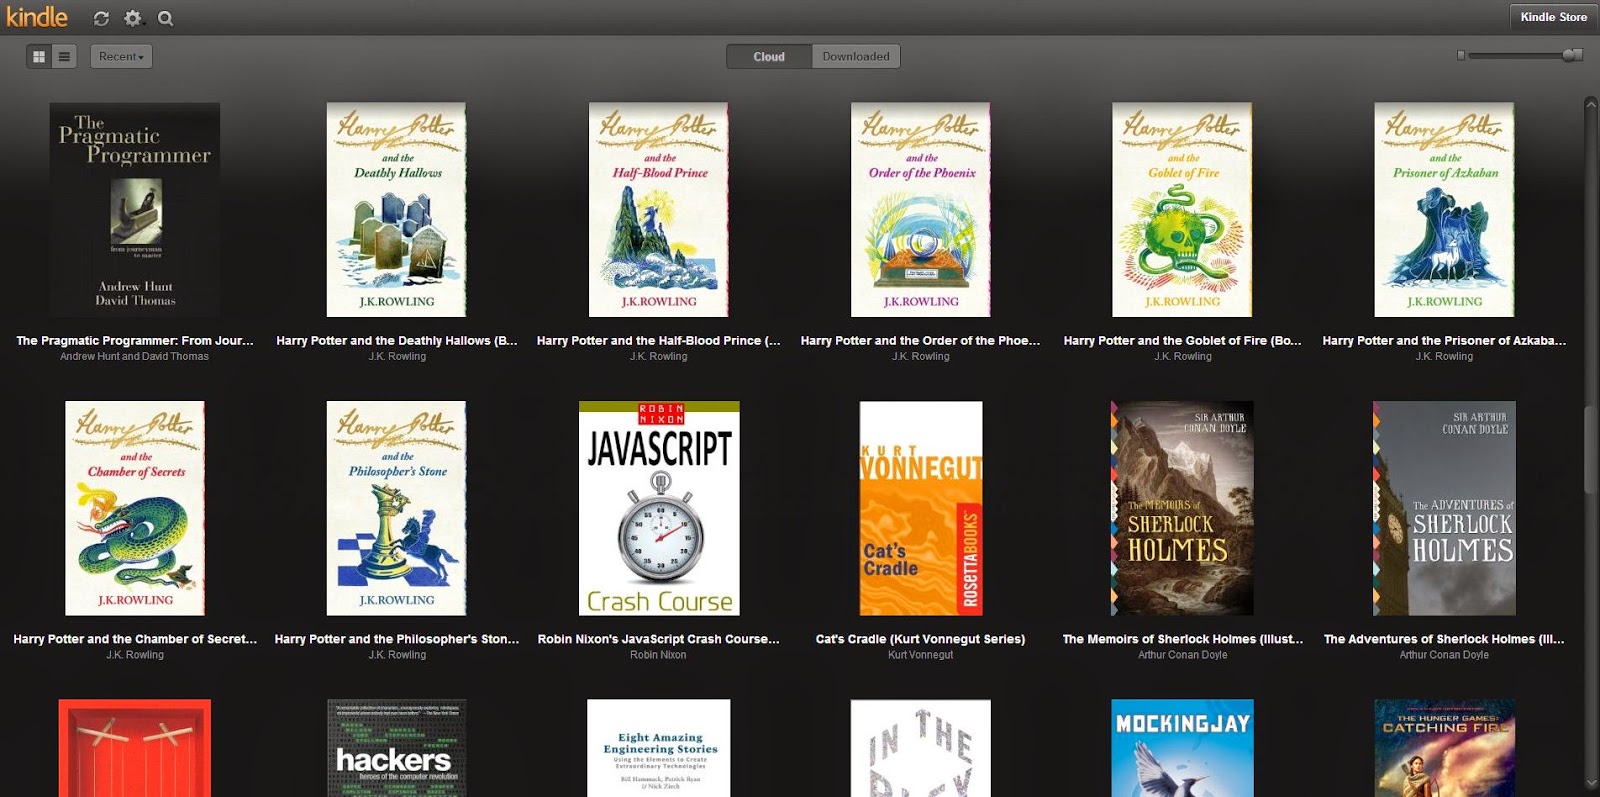Open the settings gear icon

point(133,18)
